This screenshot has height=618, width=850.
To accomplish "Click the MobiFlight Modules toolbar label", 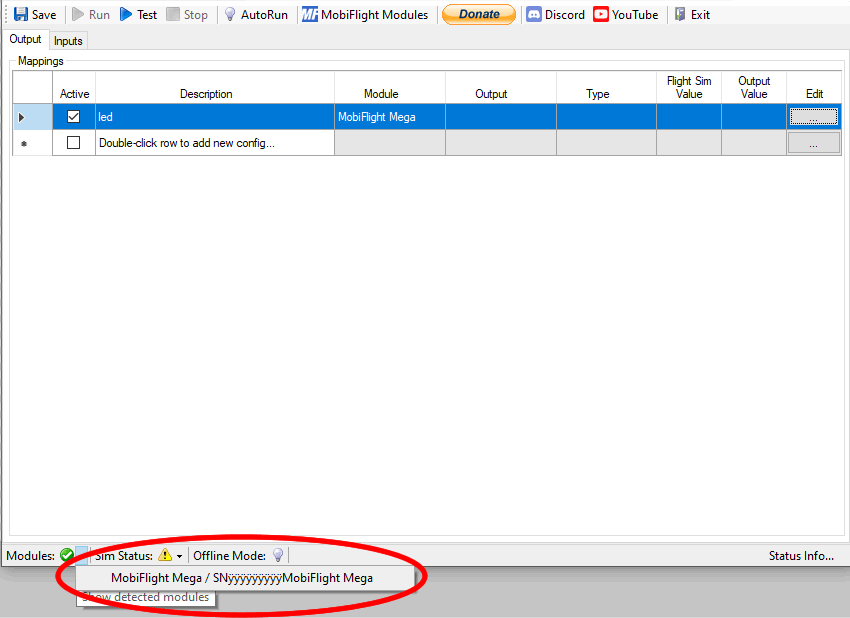I will tap(375, 15).
